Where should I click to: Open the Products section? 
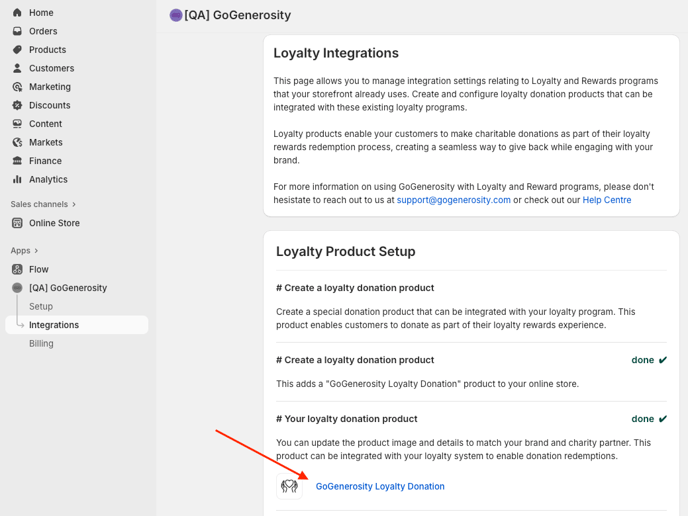[x=47, y=50]
